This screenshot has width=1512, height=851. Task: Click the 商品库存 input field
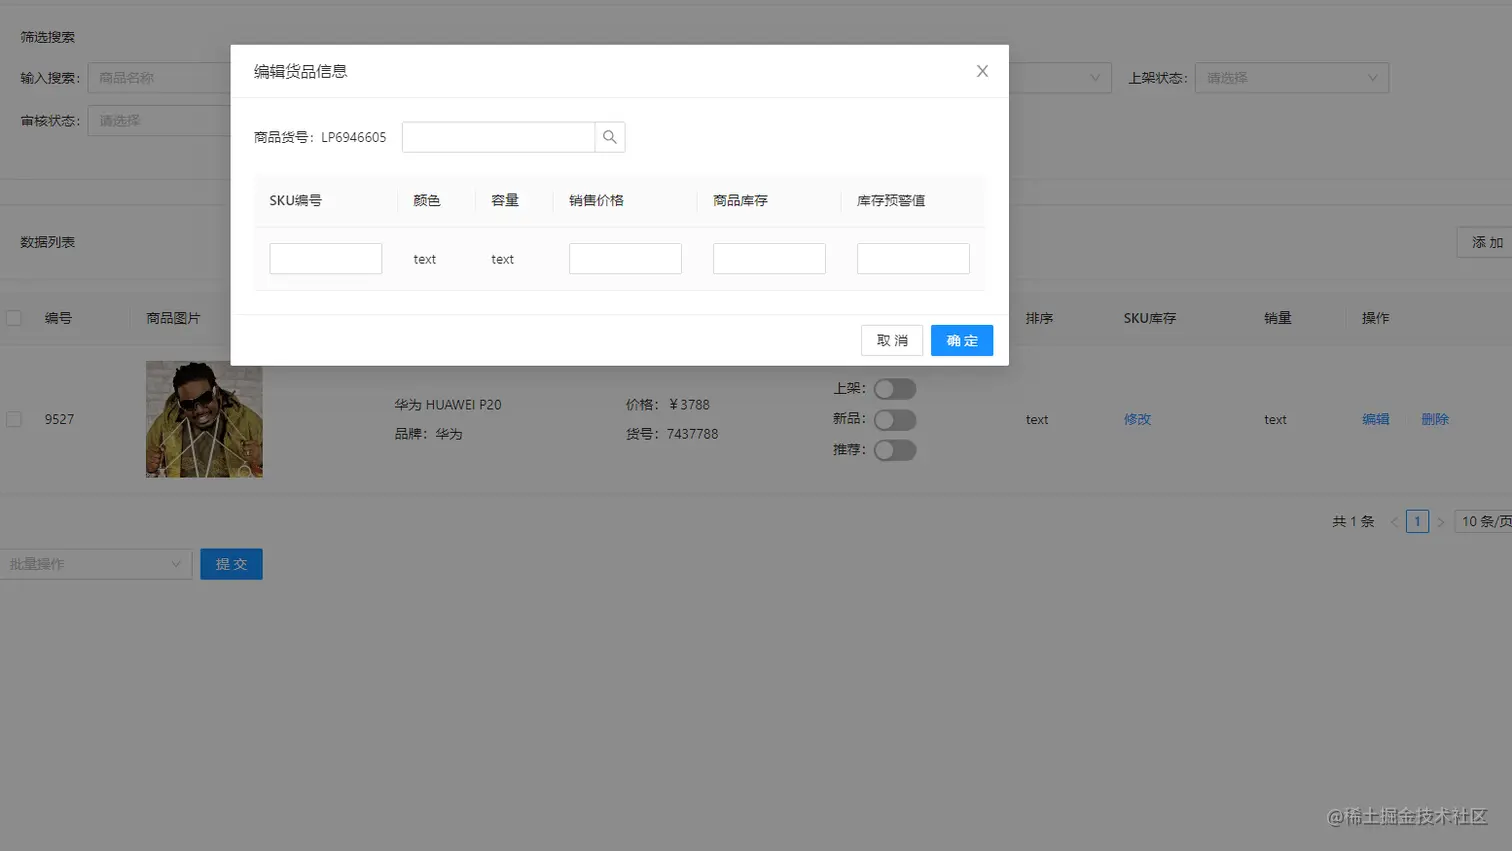(x=769, y=259)
